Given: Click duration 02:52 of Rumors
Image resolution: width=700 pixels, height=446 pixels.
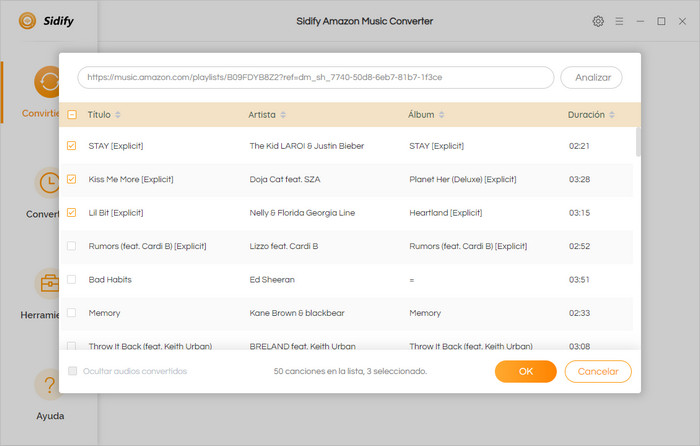Looking at the screenshot, I should click(x=579, y=246).
